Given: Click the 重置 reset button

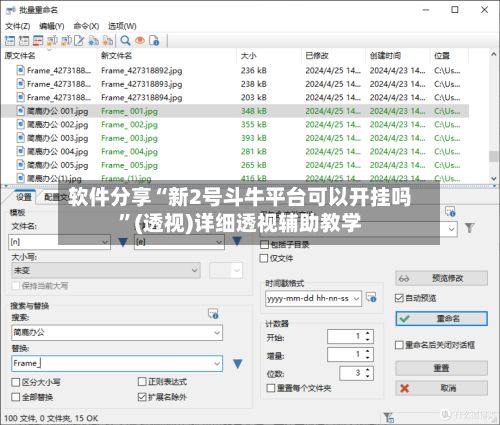Looking at the screenshot, I should click(441, 368).
